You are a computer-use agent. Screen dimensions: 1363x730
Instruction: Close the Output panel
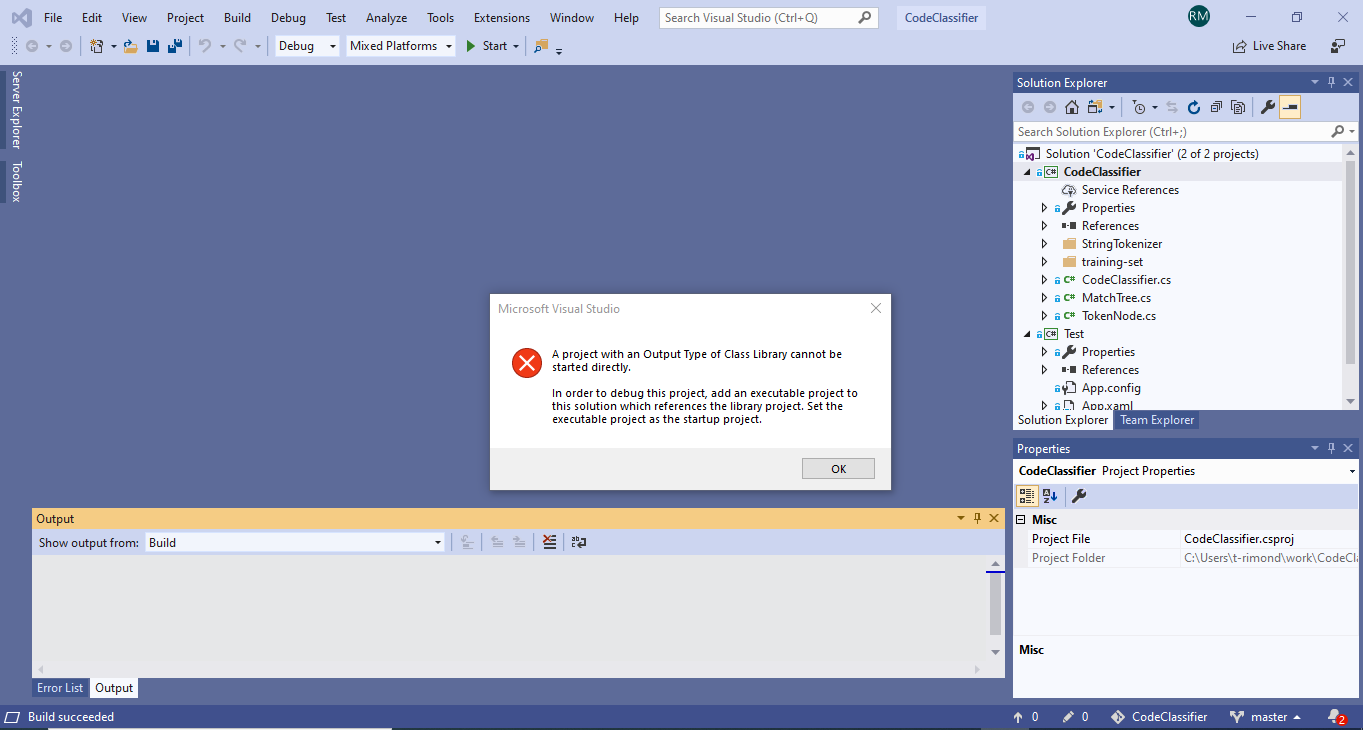pos(994,518)
